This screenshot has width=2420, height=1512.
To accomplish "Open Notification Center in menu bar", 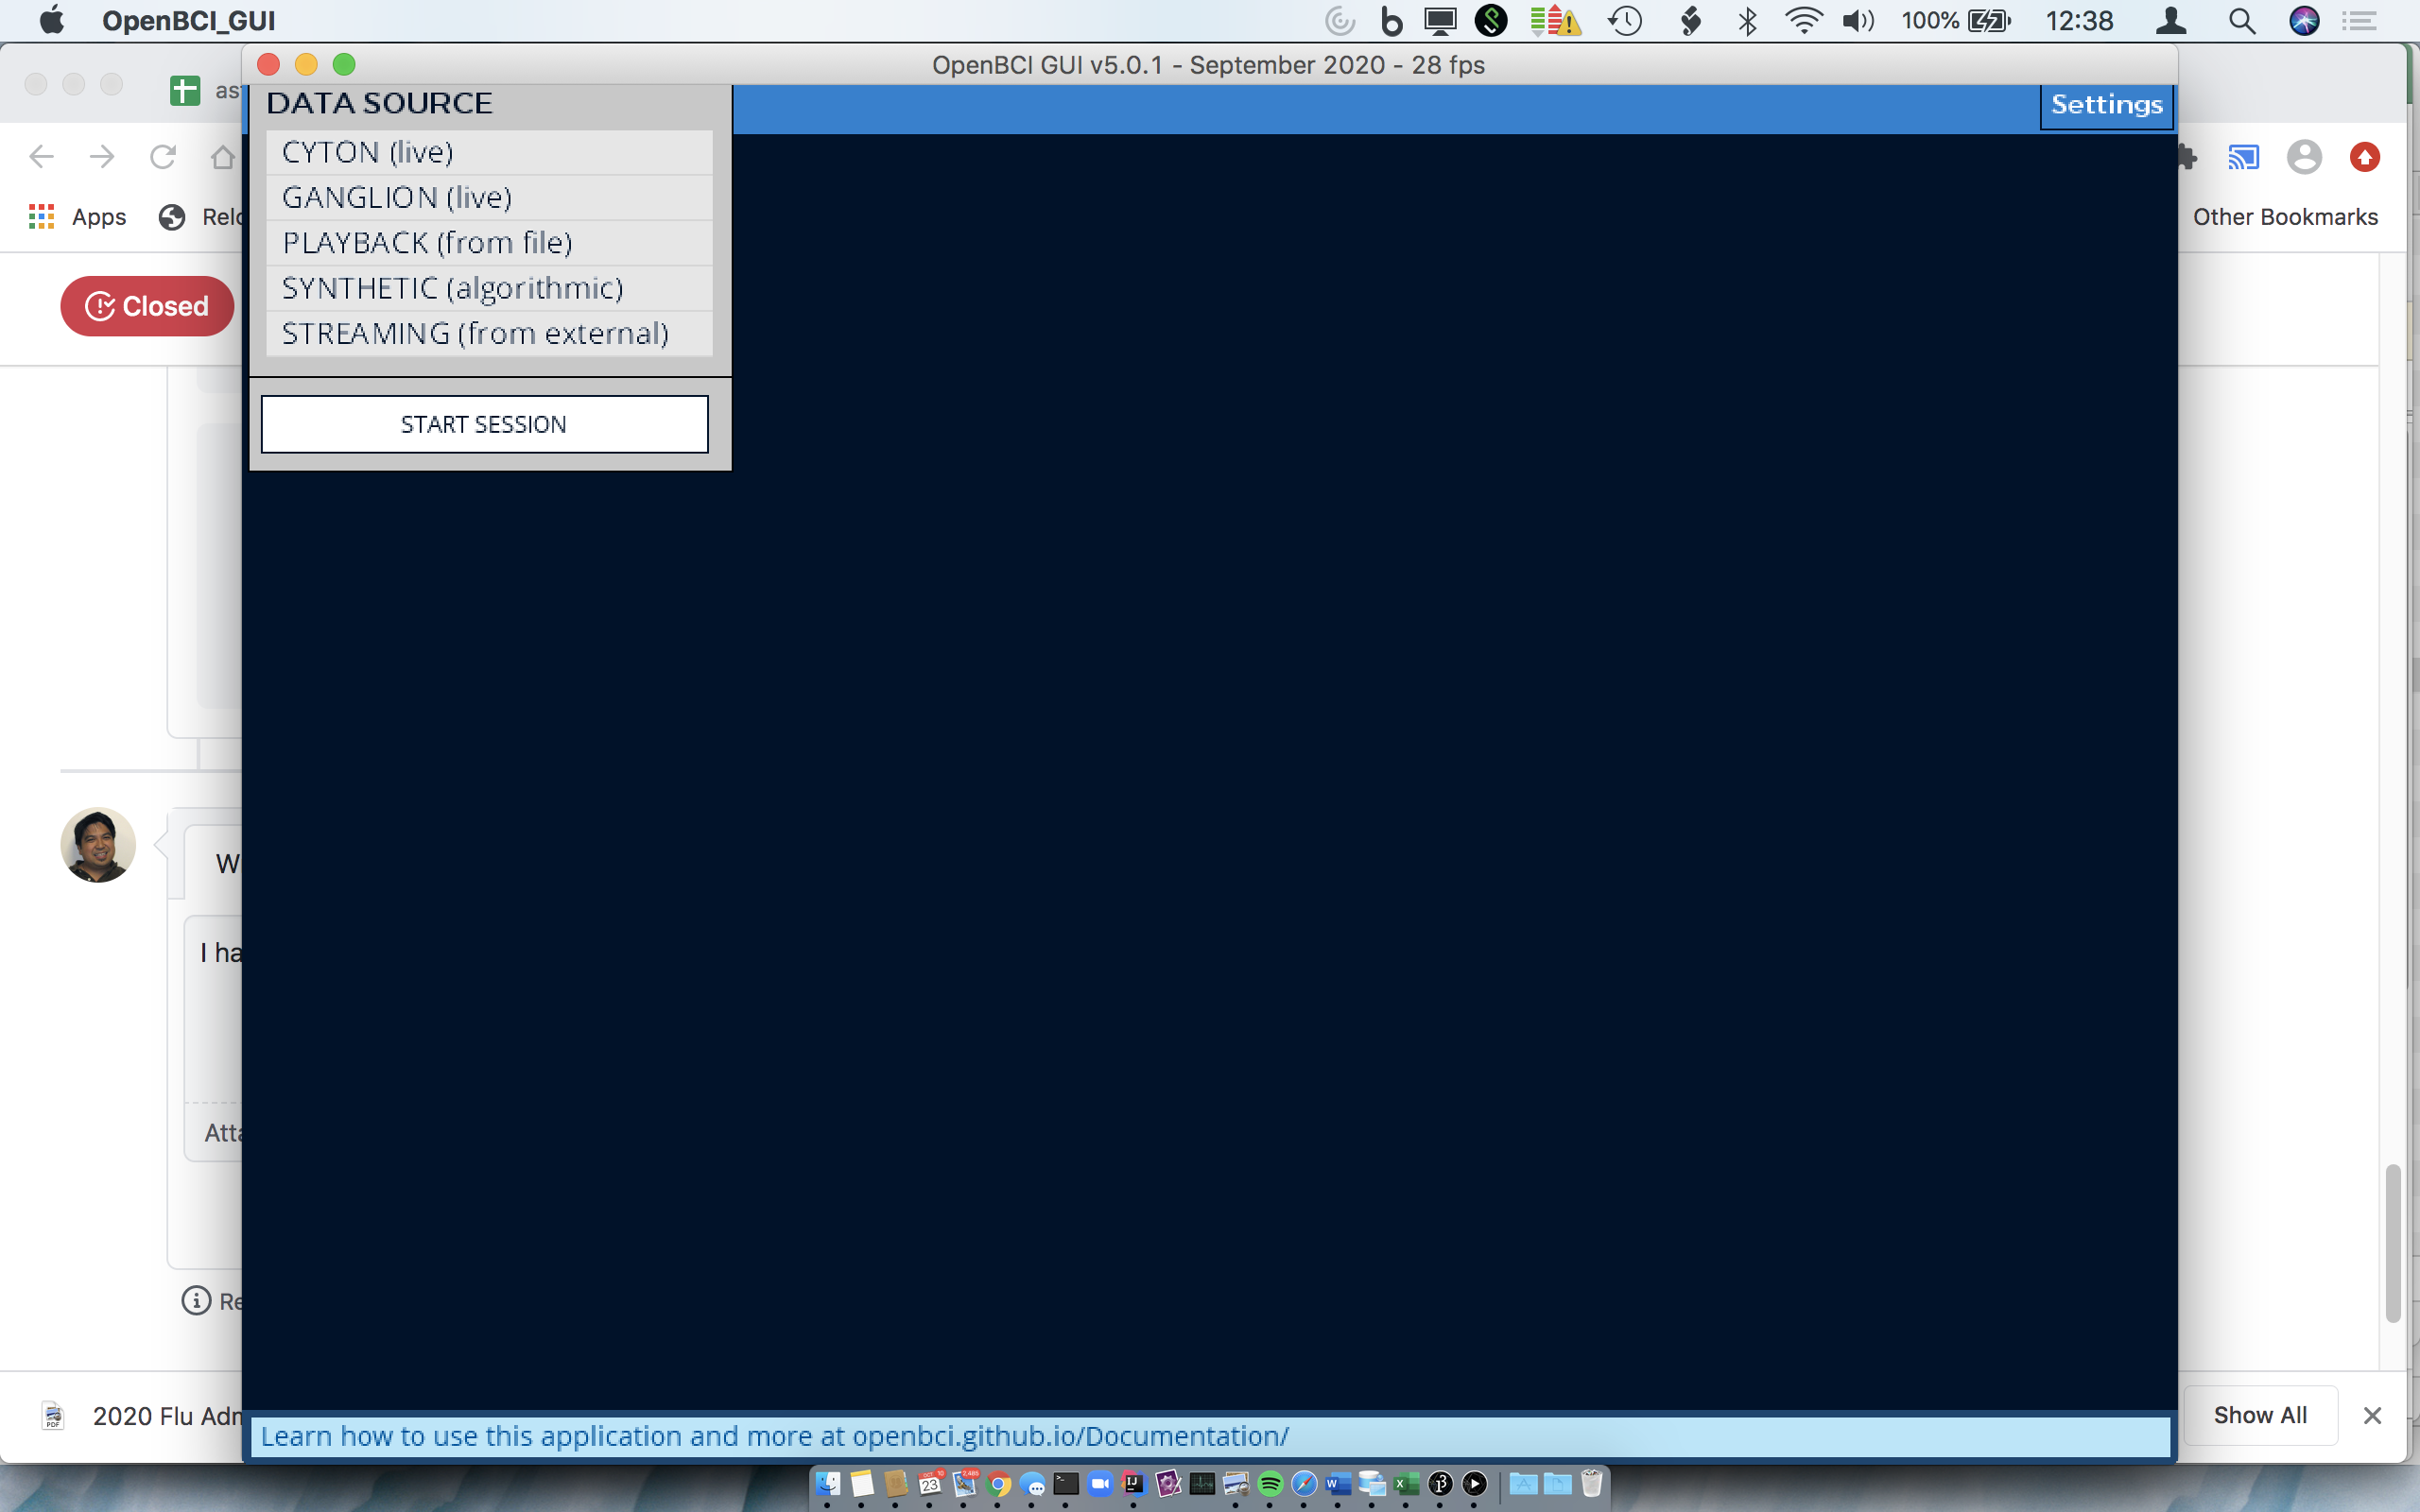I will (x=2360, y=21).
